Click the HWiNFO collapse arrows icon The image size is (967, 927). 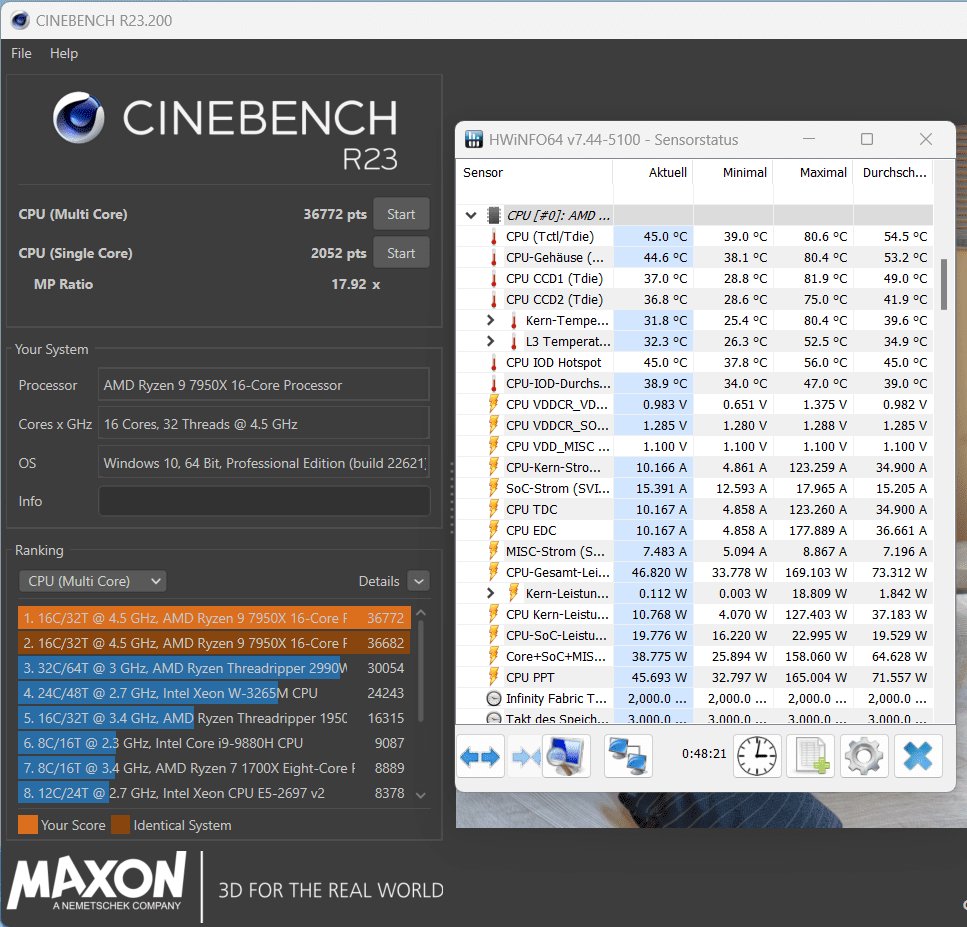click(x=525, y=756)
